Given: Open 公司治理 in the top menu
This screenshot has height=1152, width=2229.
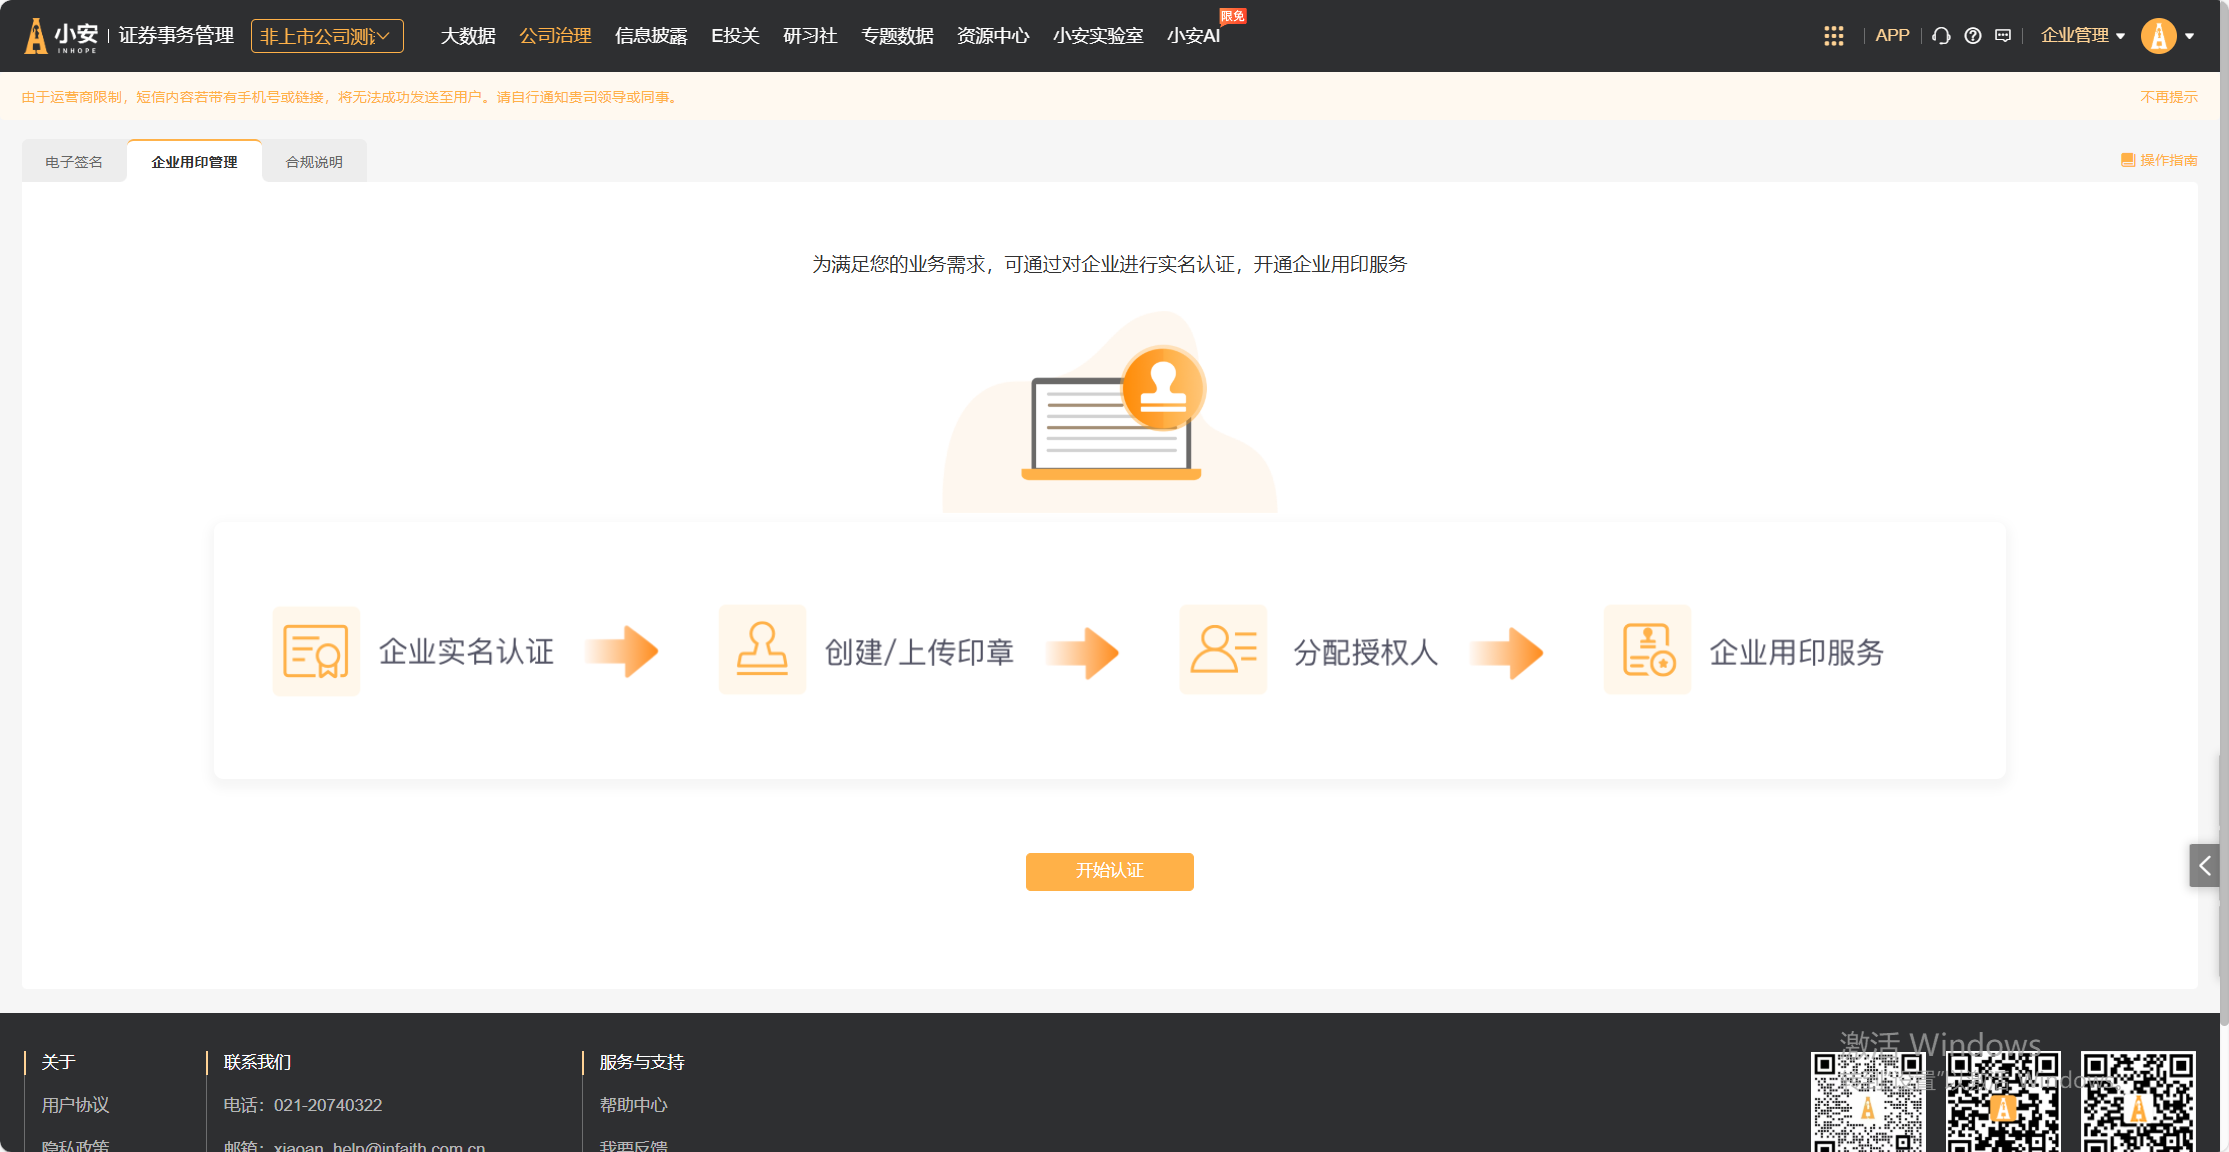Looking at the screenshot, I should 555,36.
